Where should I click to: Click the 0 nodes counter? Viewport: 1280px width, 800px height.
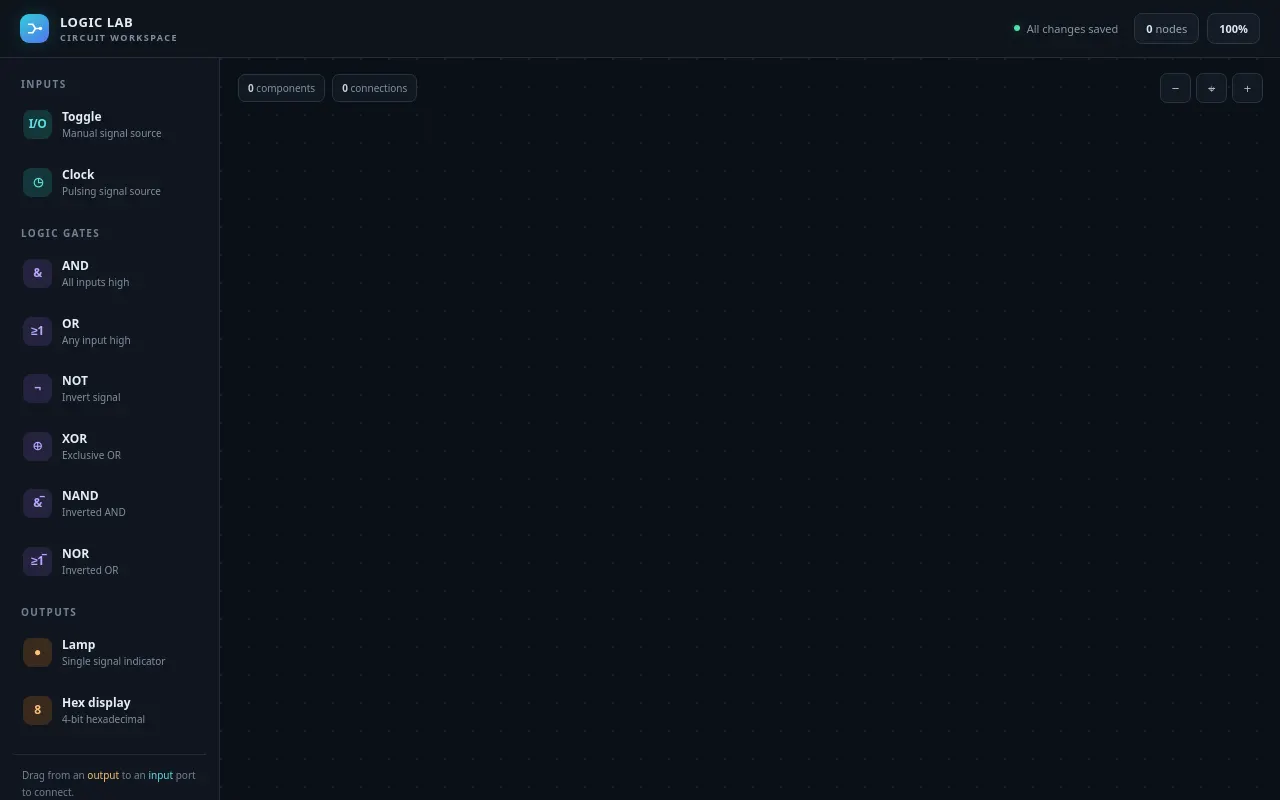[1166, 29]
